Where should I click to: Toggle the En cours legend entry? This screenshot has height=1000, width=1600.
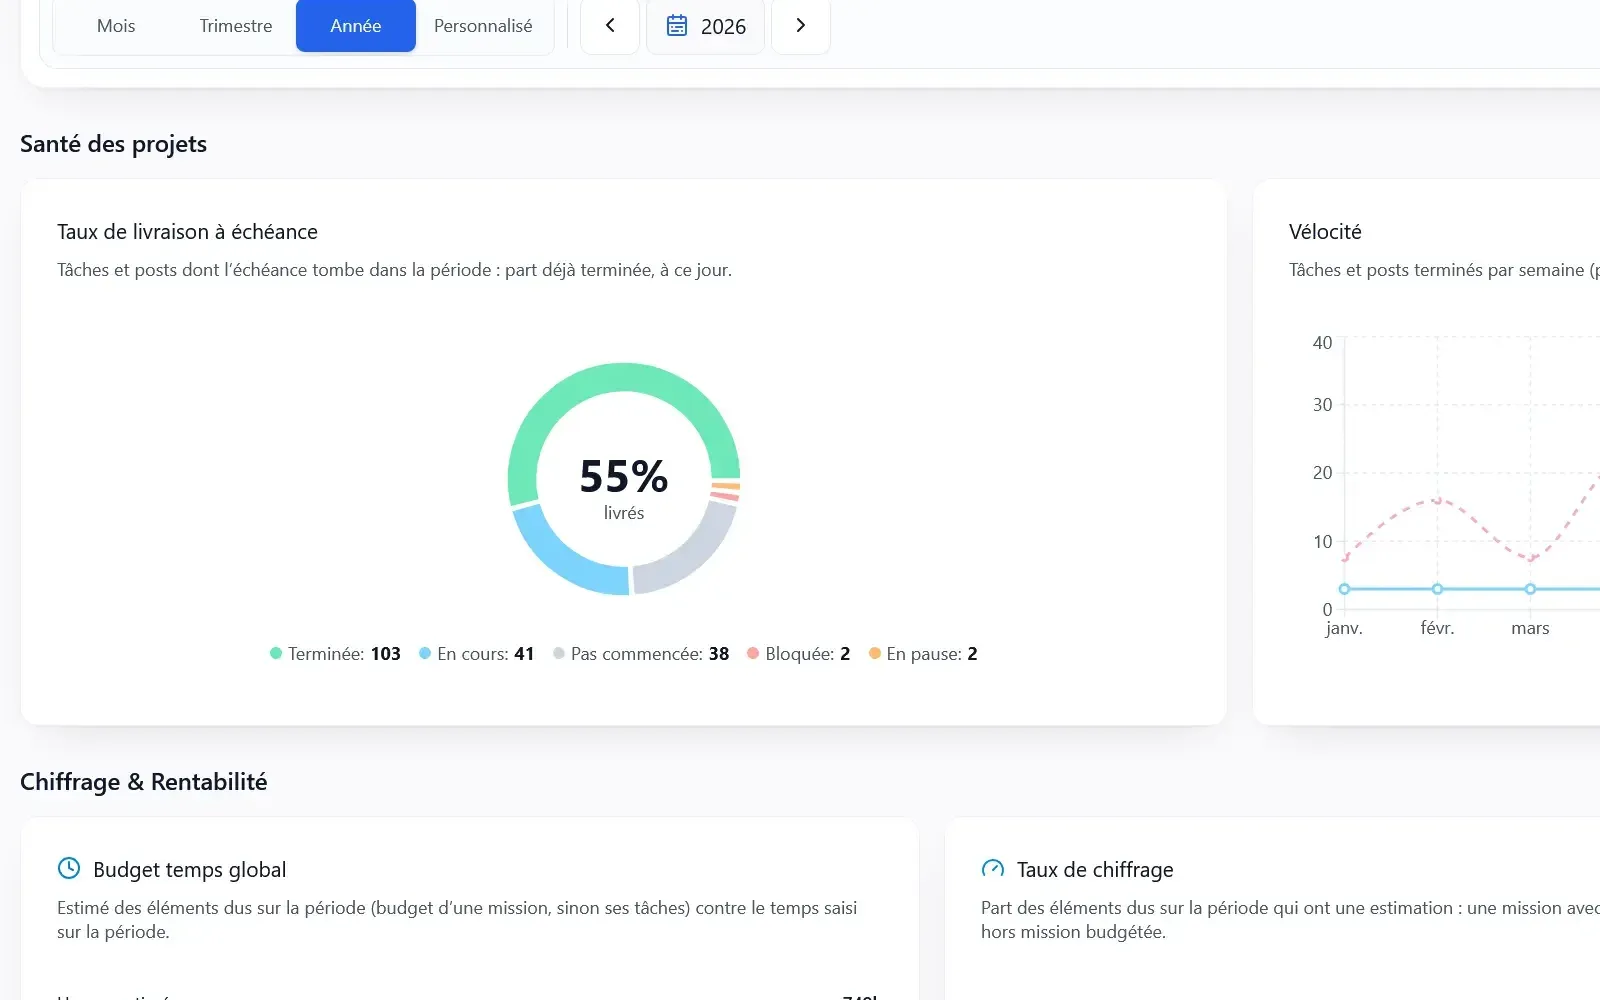(x=476, y=654)
